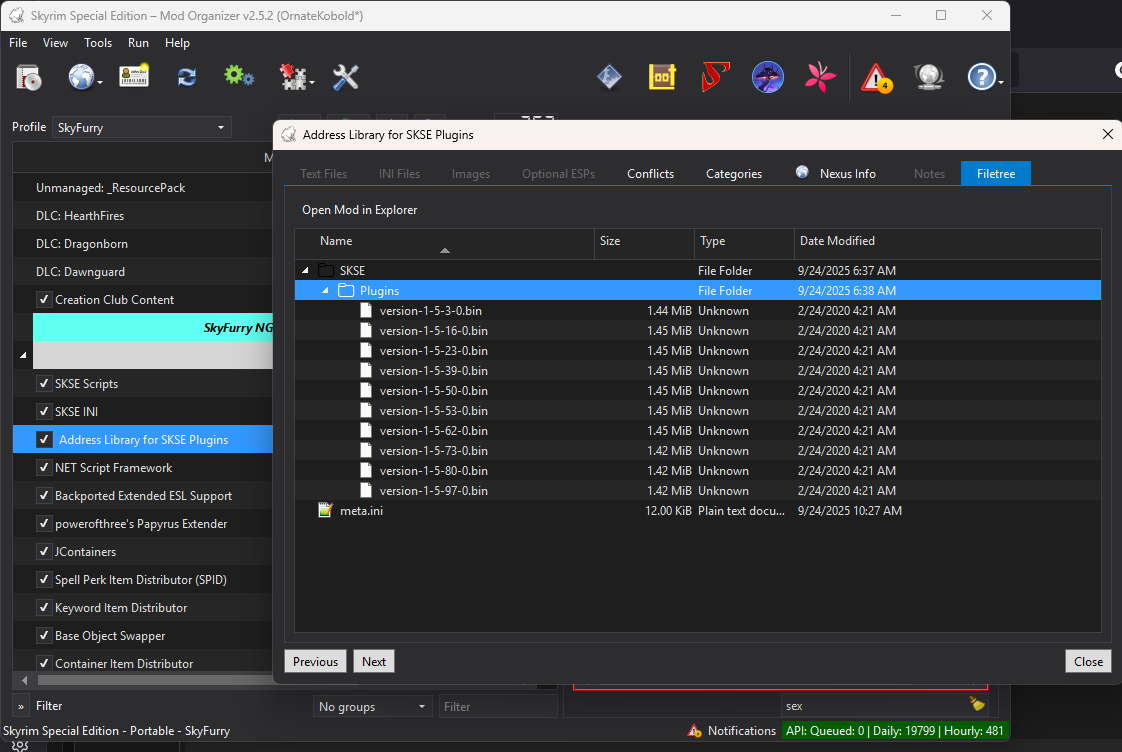This screenshot has width=1122, height=752.
Task: Open the File menu
Action: (x=18, y=43)
